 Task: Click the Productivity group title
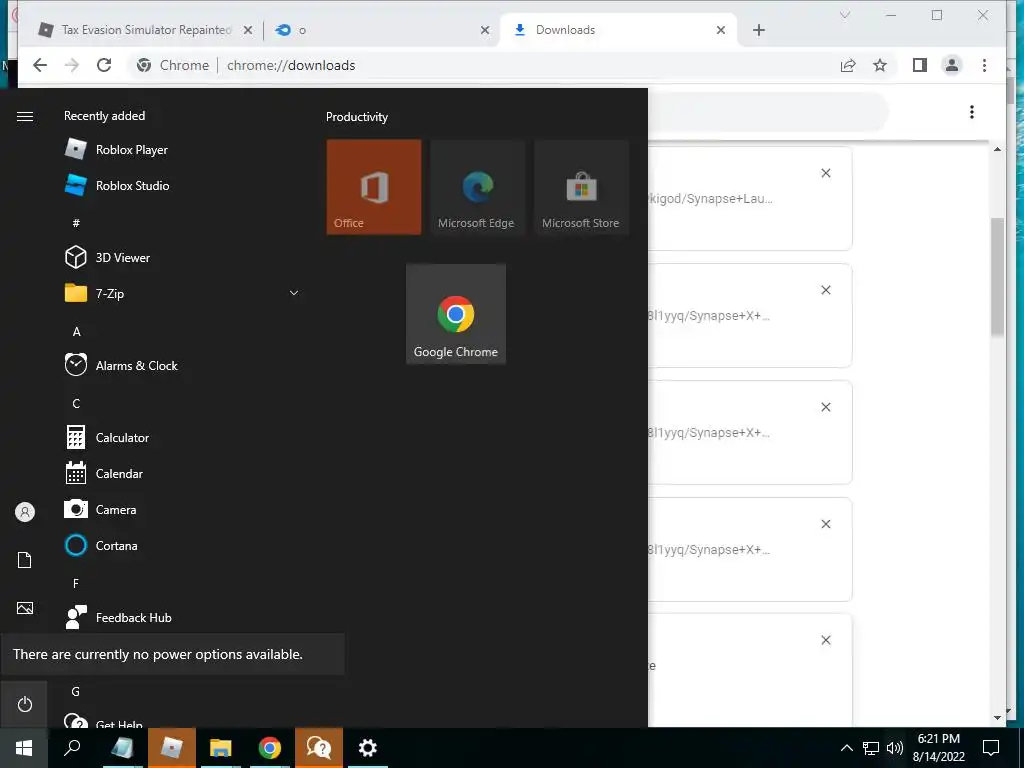(357, 117)
